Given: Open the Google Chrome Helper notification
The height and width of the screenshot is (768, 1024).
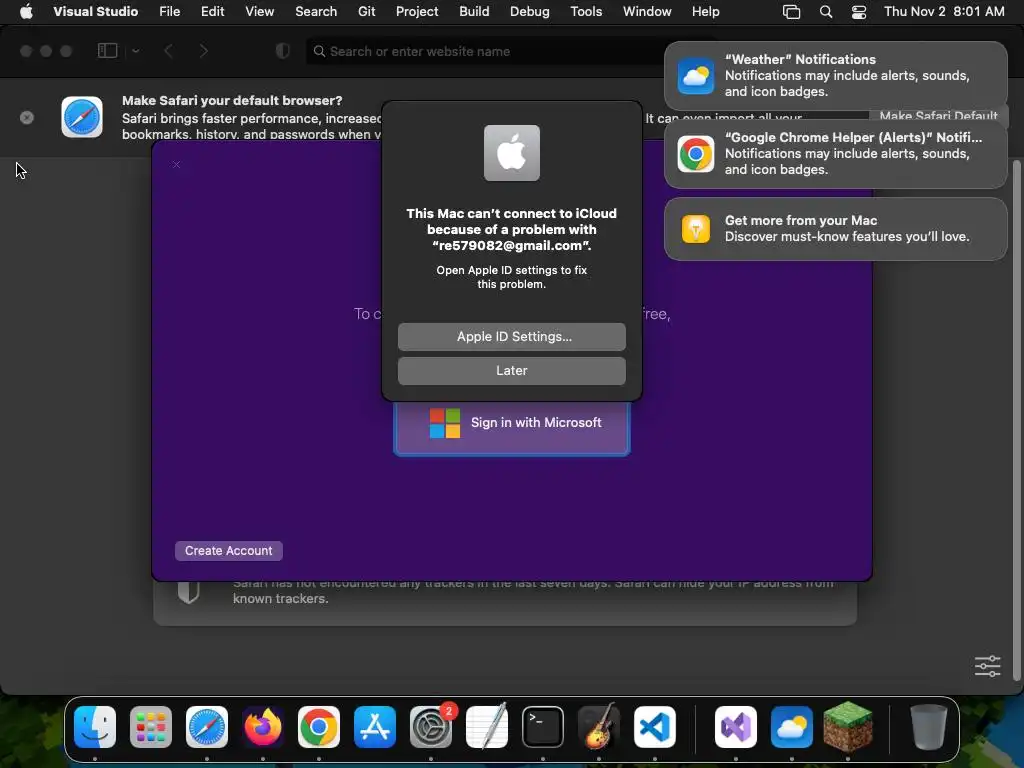Looking at the screenshot, I should (835, 153).
